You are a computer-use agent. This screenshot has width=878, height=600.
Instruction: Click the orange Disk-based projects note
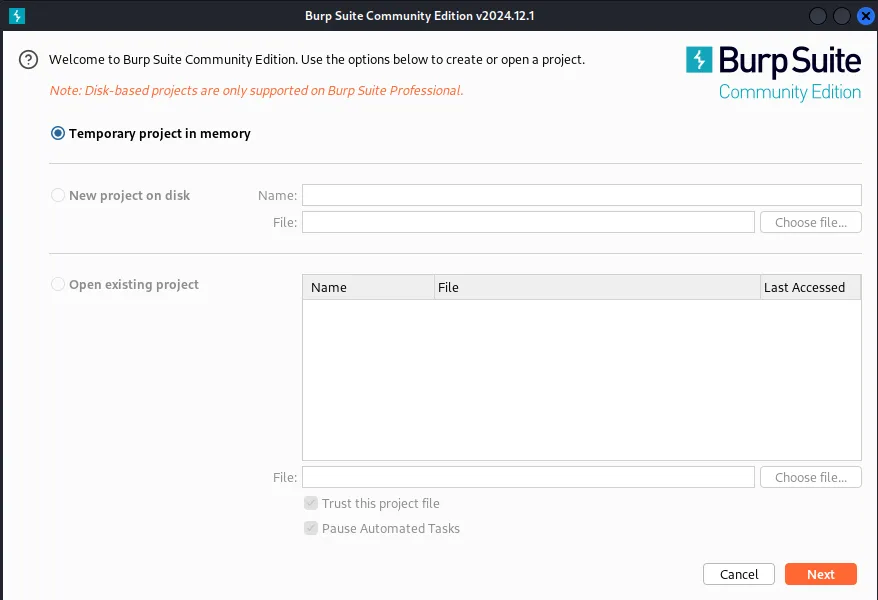[x=256, y=91]
